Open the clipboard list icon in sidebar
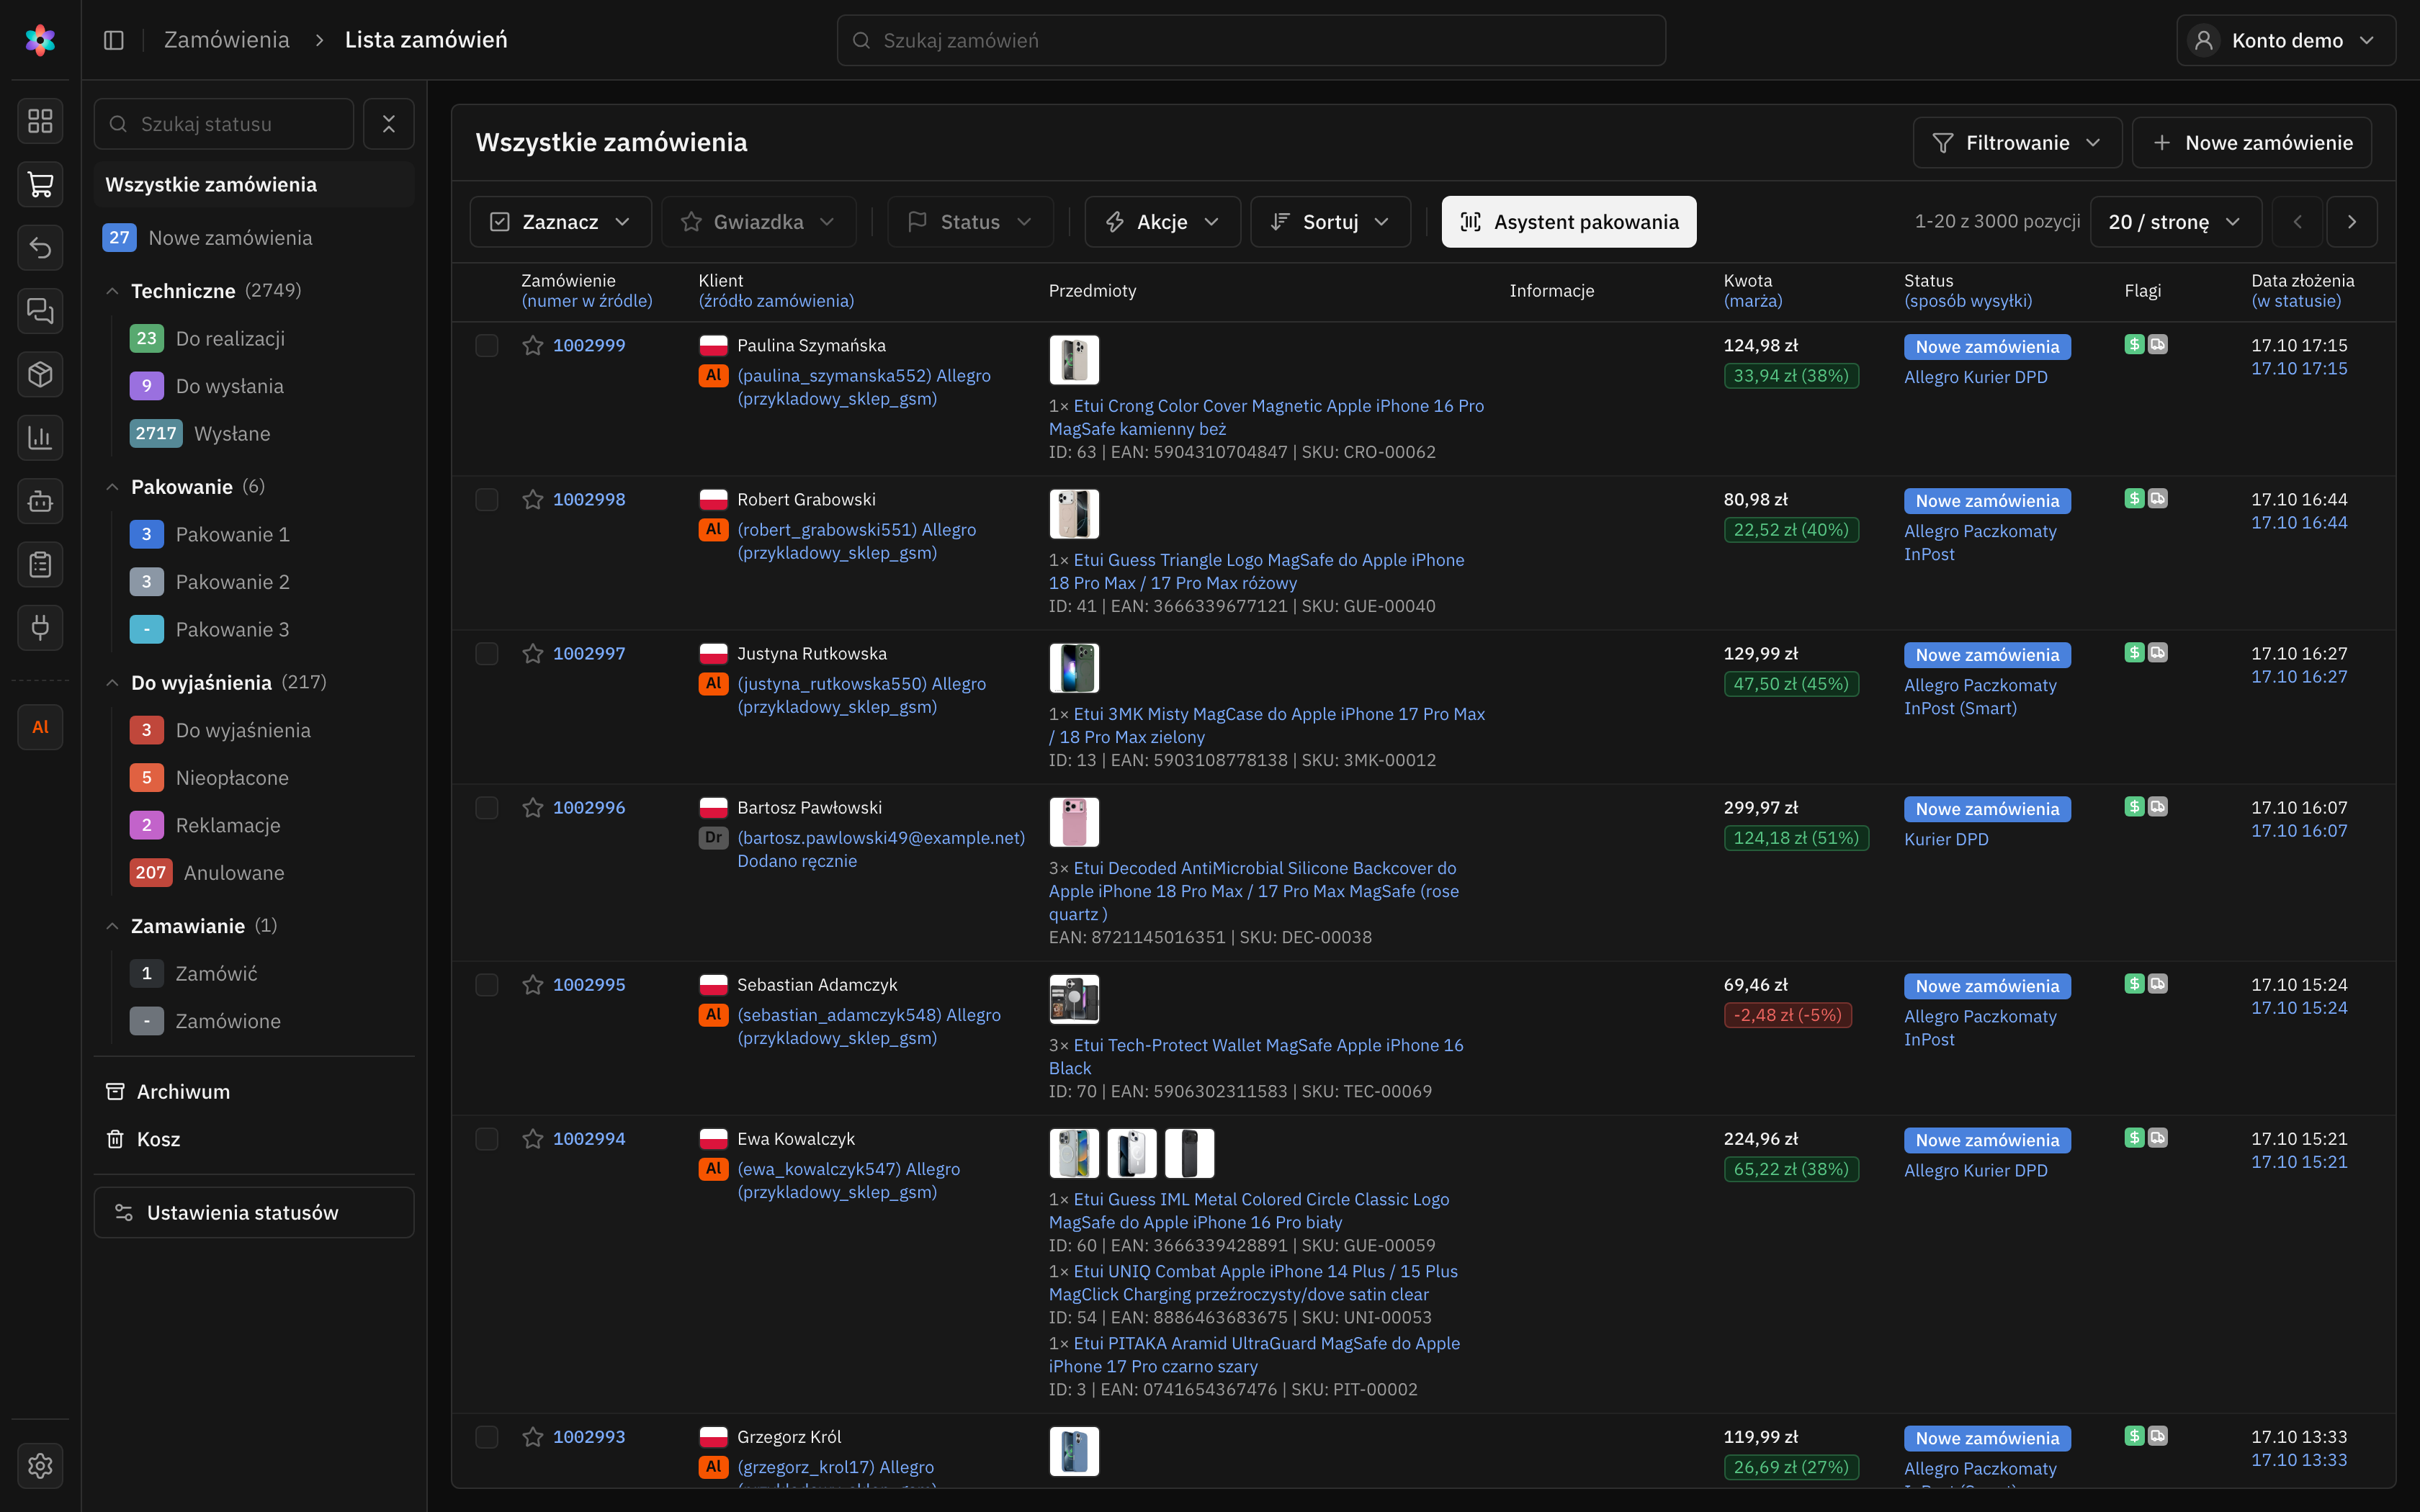The width and height of the screenshot is (2420, 1512). click(x=40, y=564)
